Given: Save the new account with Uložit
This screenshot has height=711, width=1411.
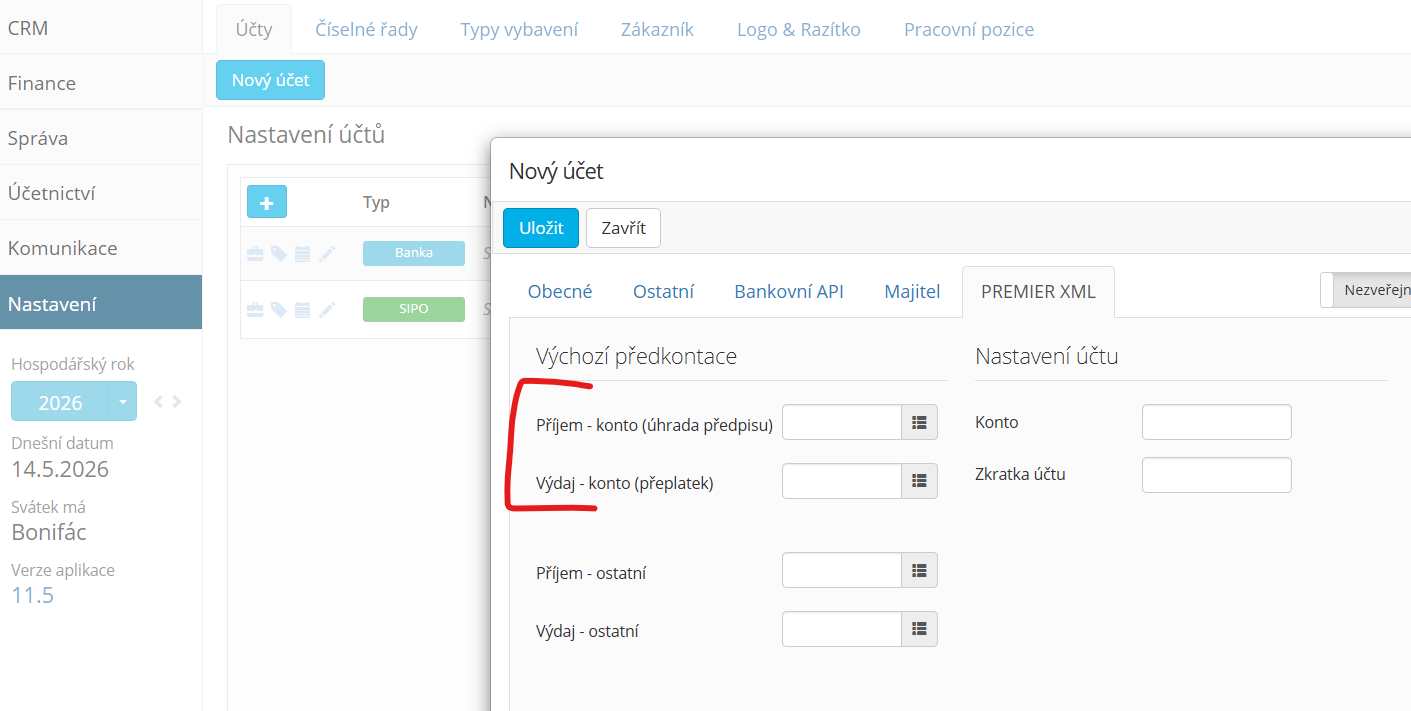Looking at the screenshot, I should click(x=541, y=228).
